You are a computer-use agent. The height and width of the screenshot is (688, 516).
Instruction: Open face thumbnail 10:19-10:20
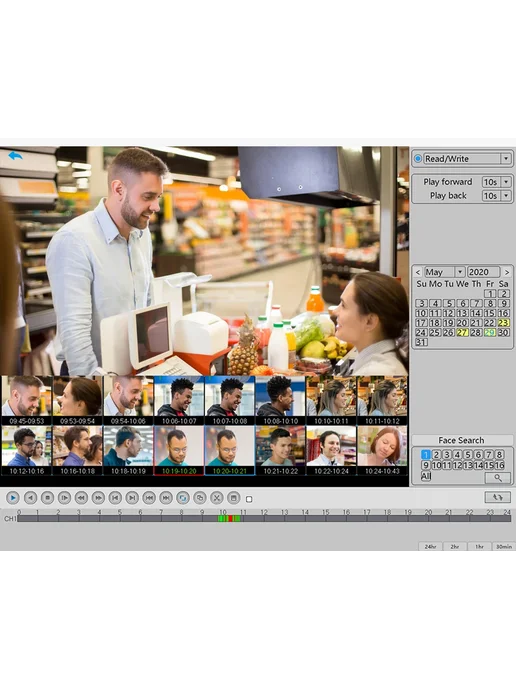click(x=179, y=451)
